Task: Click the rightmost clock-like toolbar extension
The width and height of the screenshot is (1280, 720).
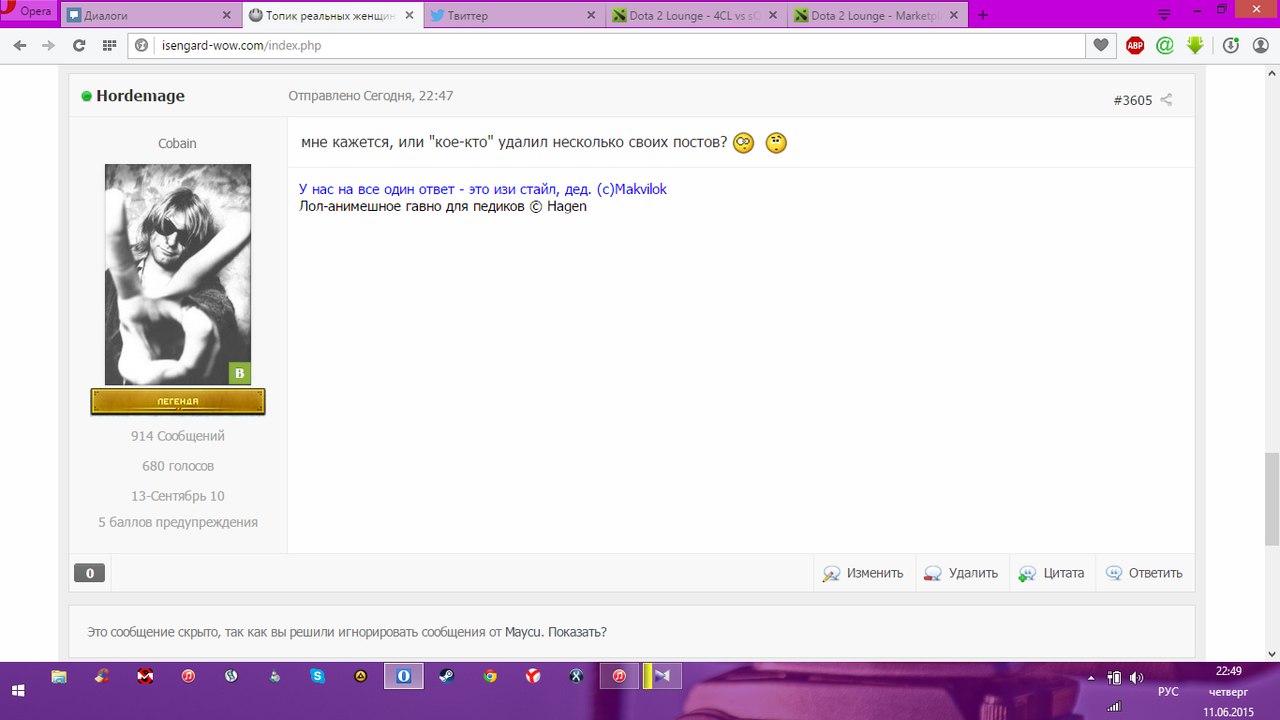Action: [1262, 45]
